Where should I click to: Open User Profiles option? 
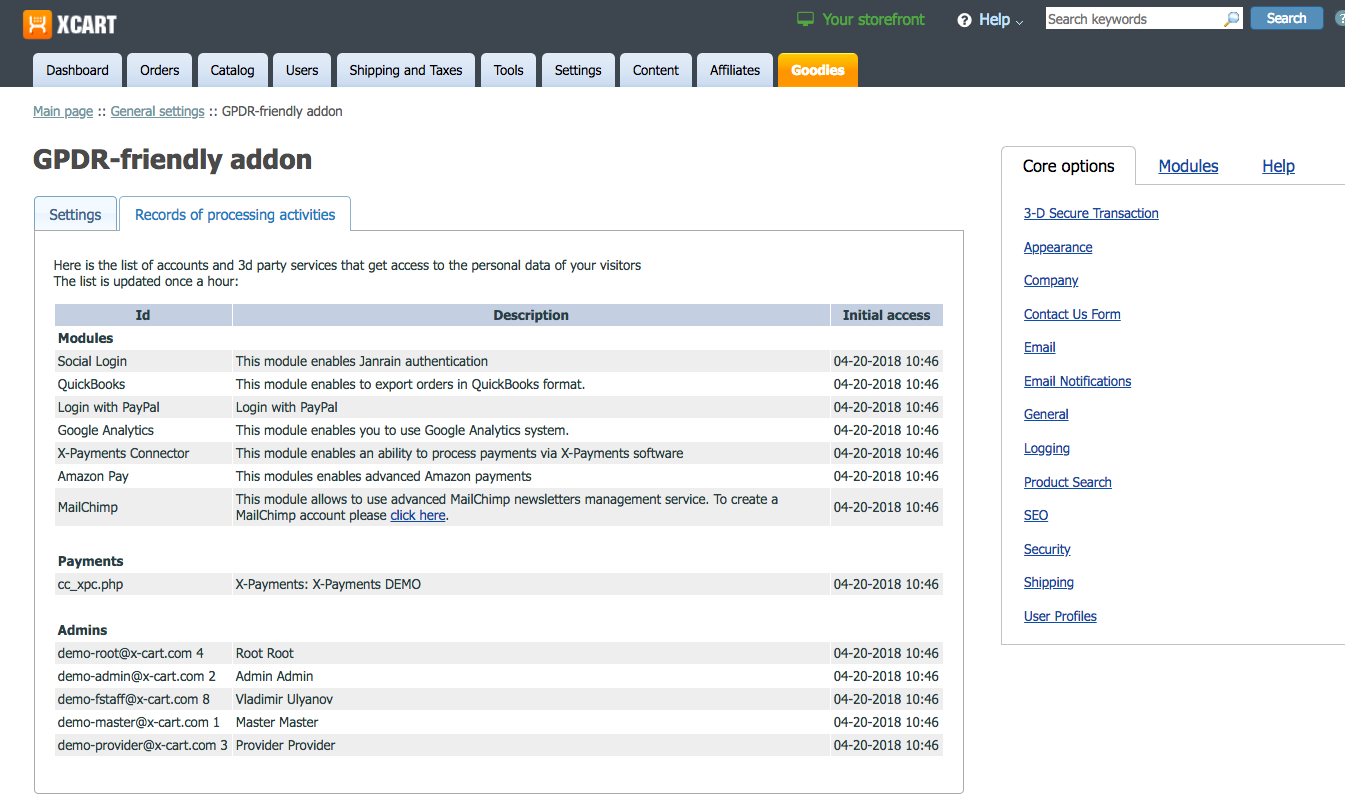1060,616
